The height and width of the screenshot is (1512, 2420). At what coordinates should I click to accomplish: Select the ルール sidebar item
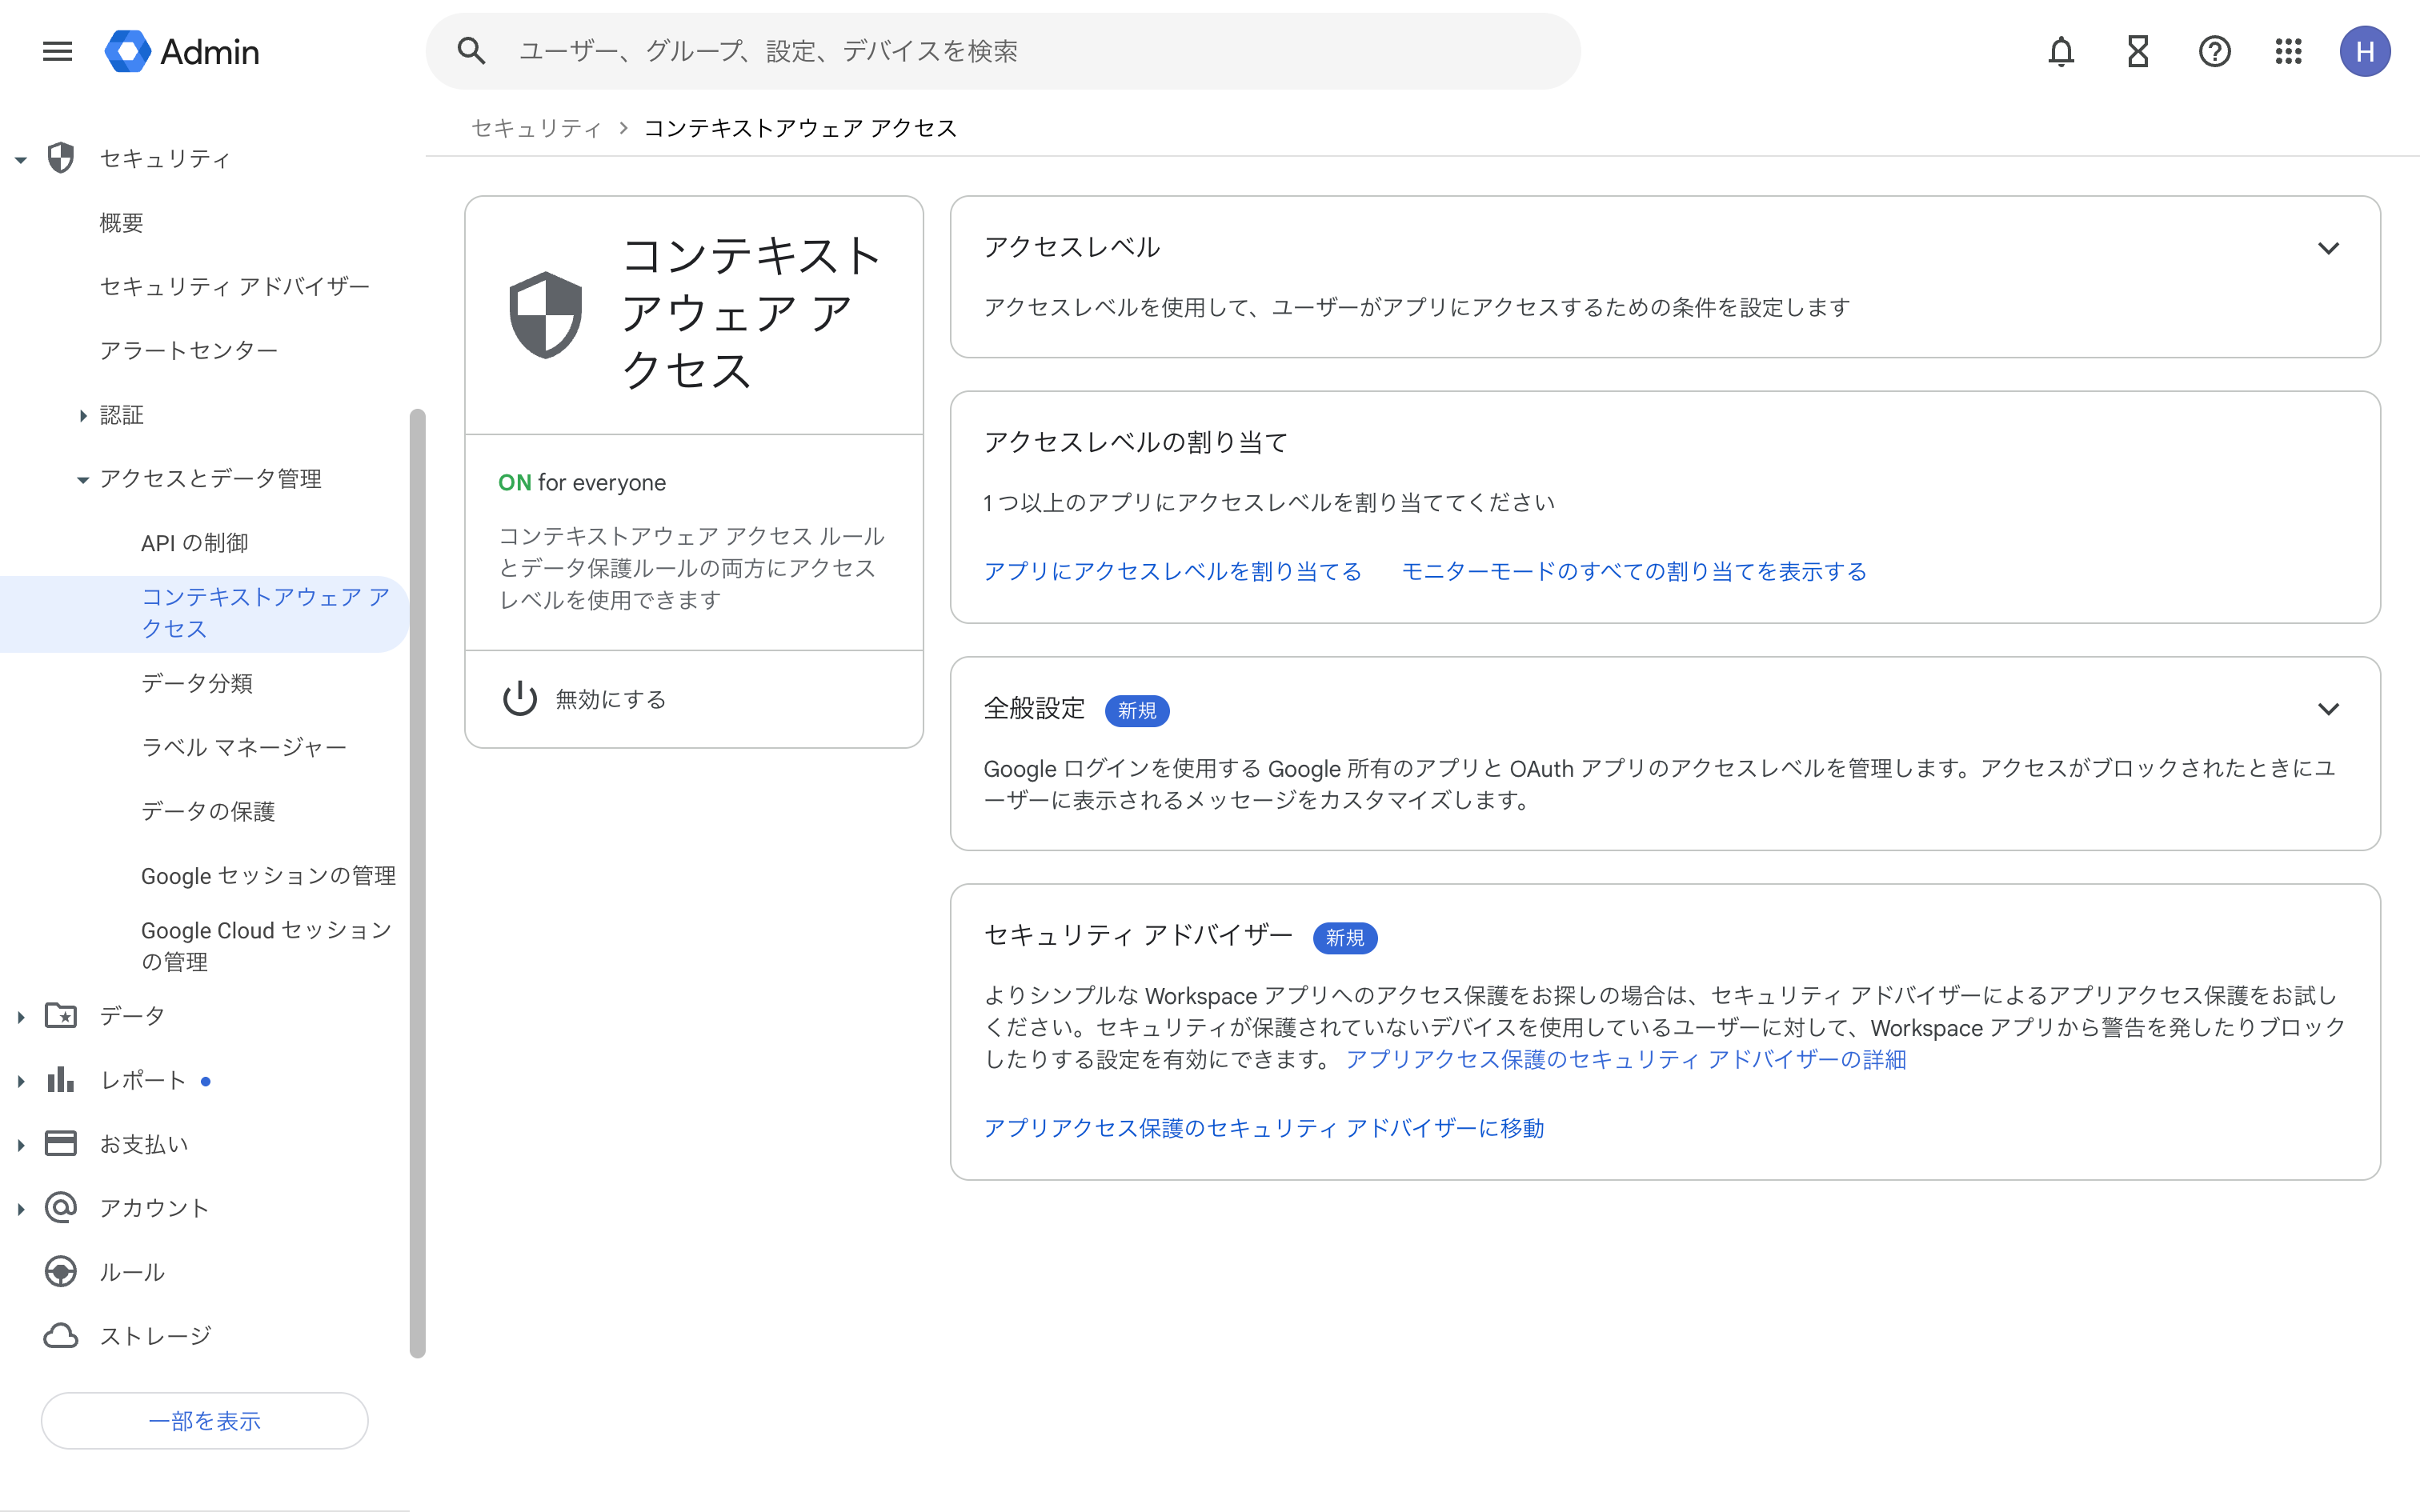click(x=132, y=1271)
